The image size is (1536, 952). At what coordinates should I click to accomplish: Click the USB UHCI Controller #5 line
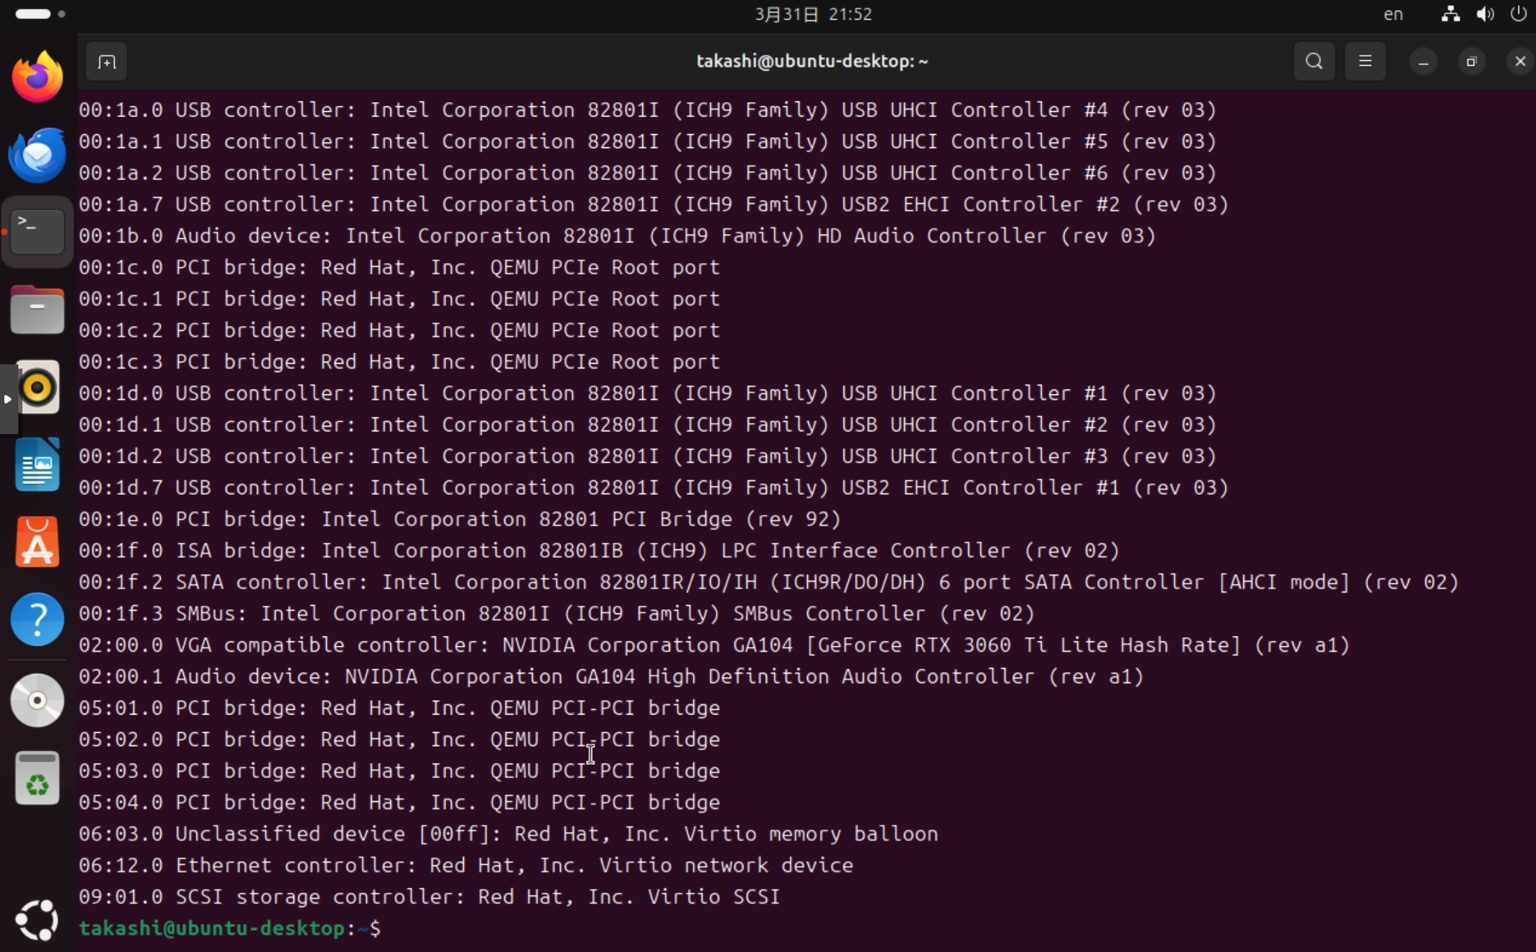(648, 142)
